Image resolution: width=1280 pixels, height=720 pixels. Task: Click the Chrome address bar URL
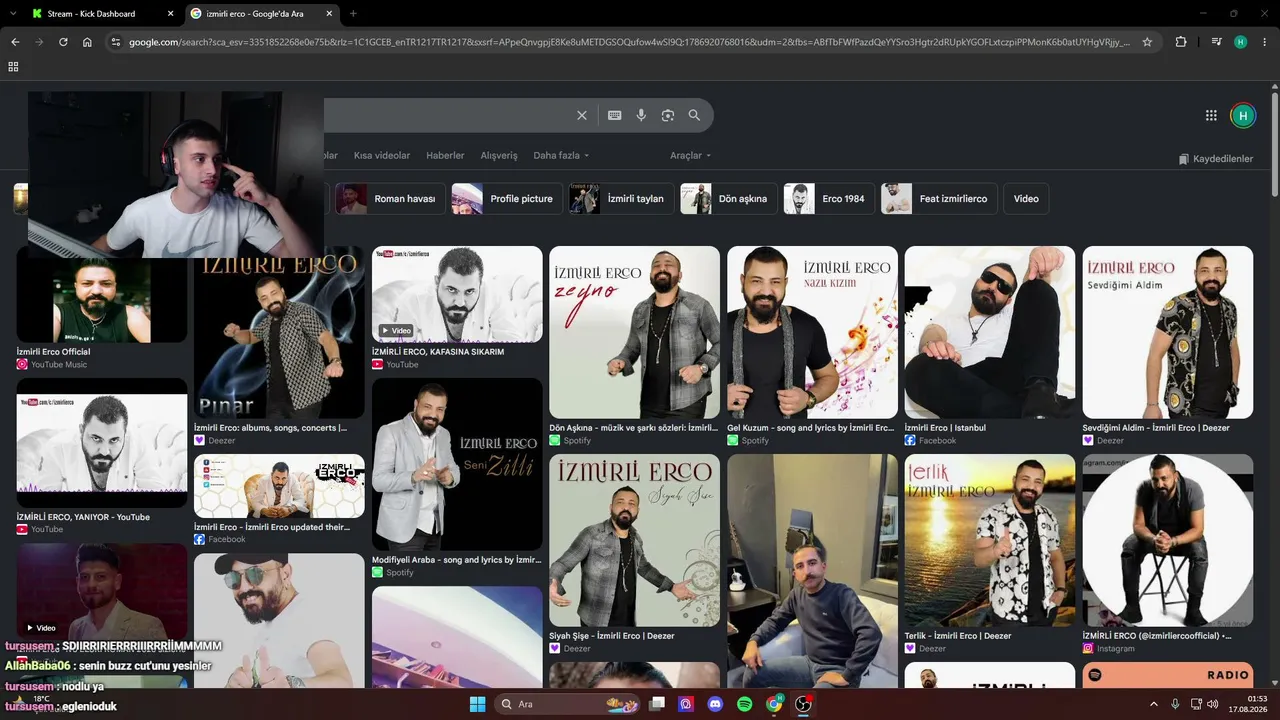coord(630,42)
